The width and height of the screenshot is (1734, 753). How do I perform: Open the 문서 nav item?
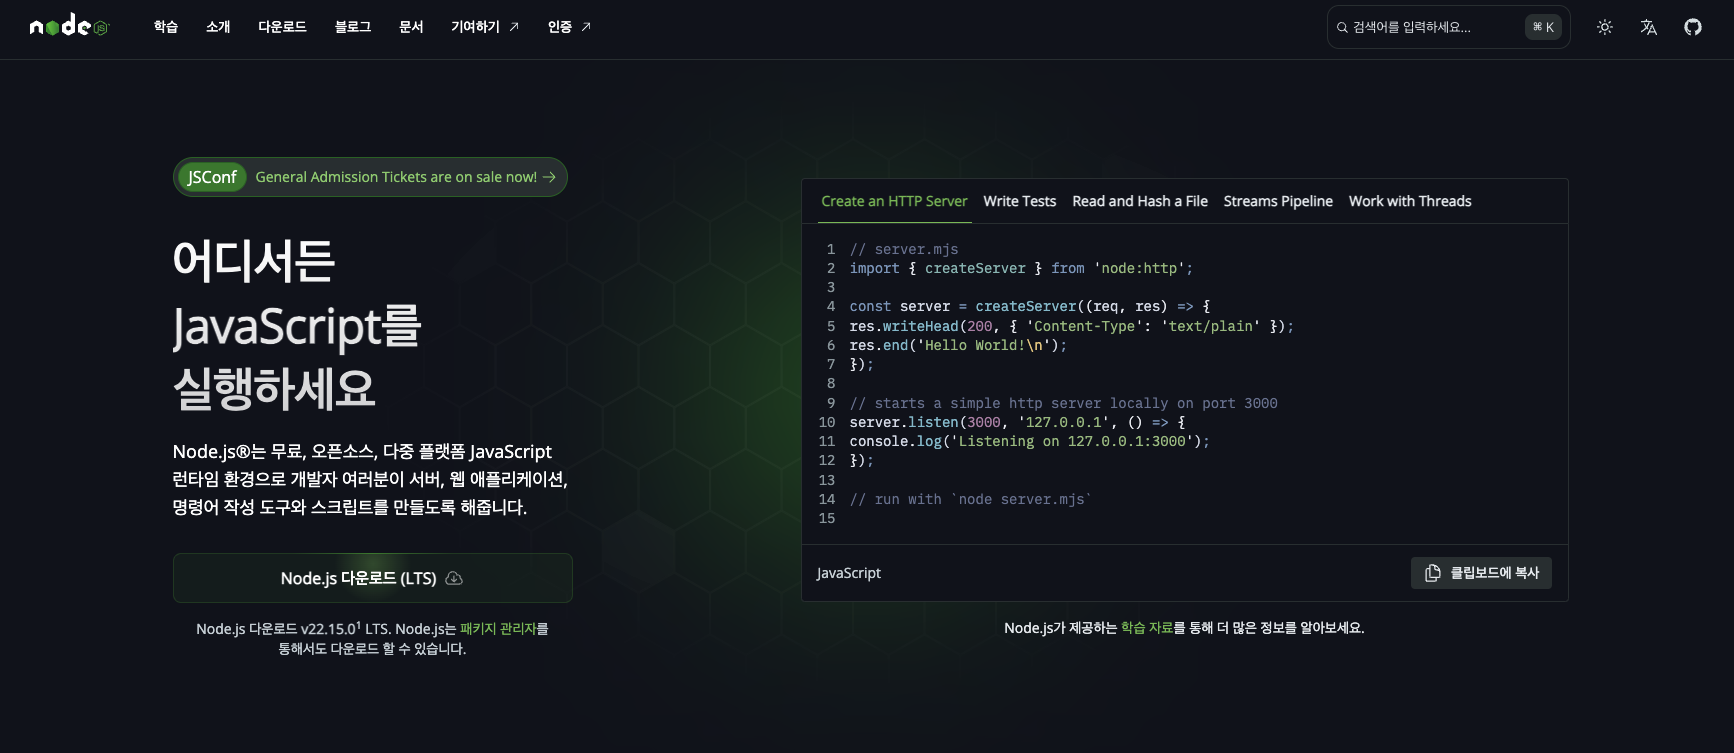tap(411, 27)
